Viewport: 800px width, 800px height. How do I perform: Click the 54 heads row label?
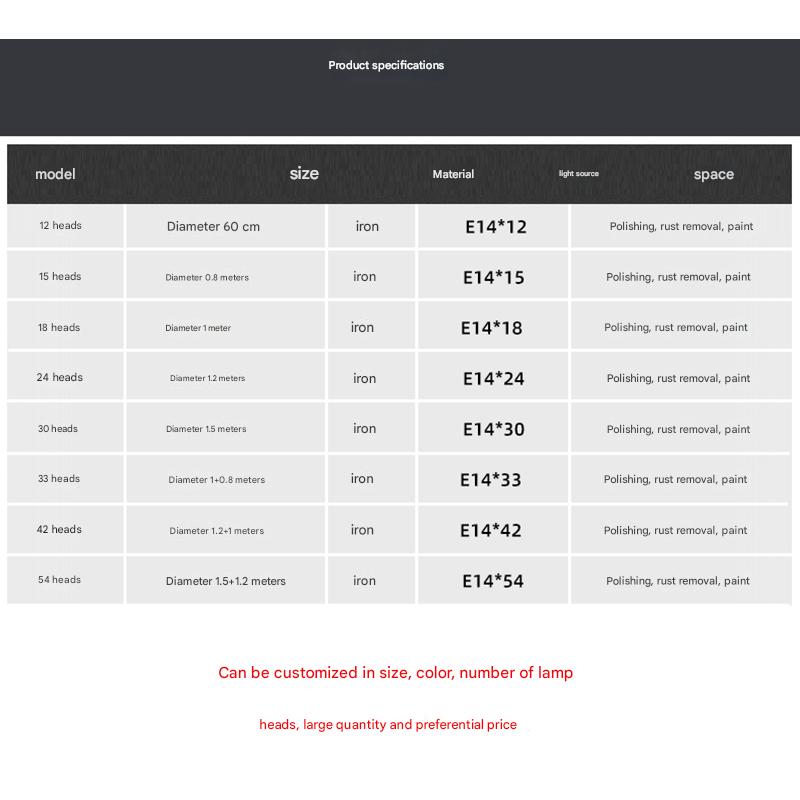pyautogui.click(x=59, y=580)
